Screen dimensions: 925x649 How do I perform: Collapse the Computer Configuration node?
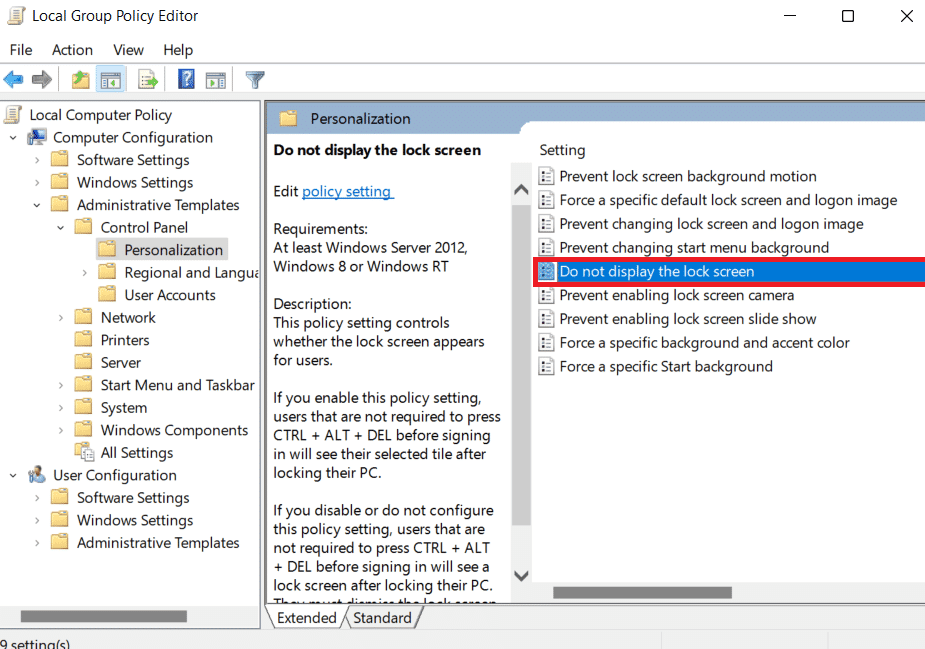click(x=13, y=137)
